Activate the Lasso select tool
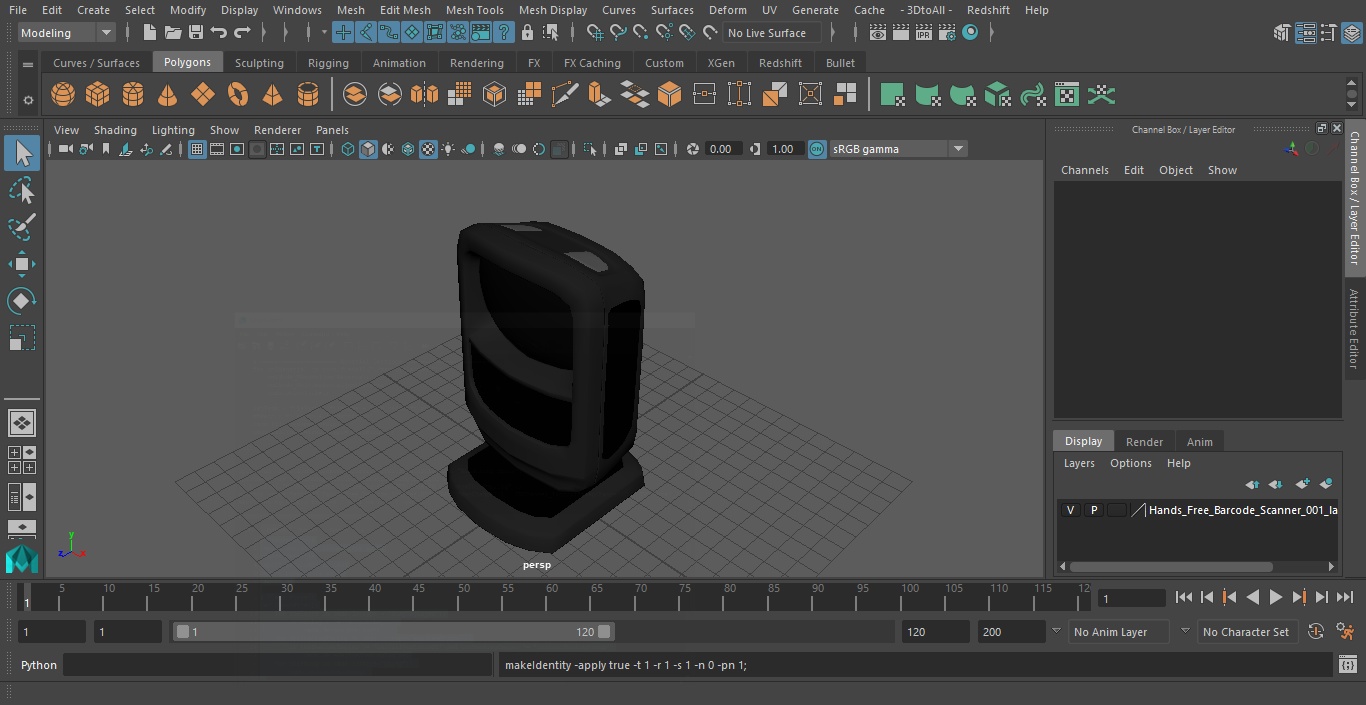Viewport: 1366px width, 705px height. [22, 190]
